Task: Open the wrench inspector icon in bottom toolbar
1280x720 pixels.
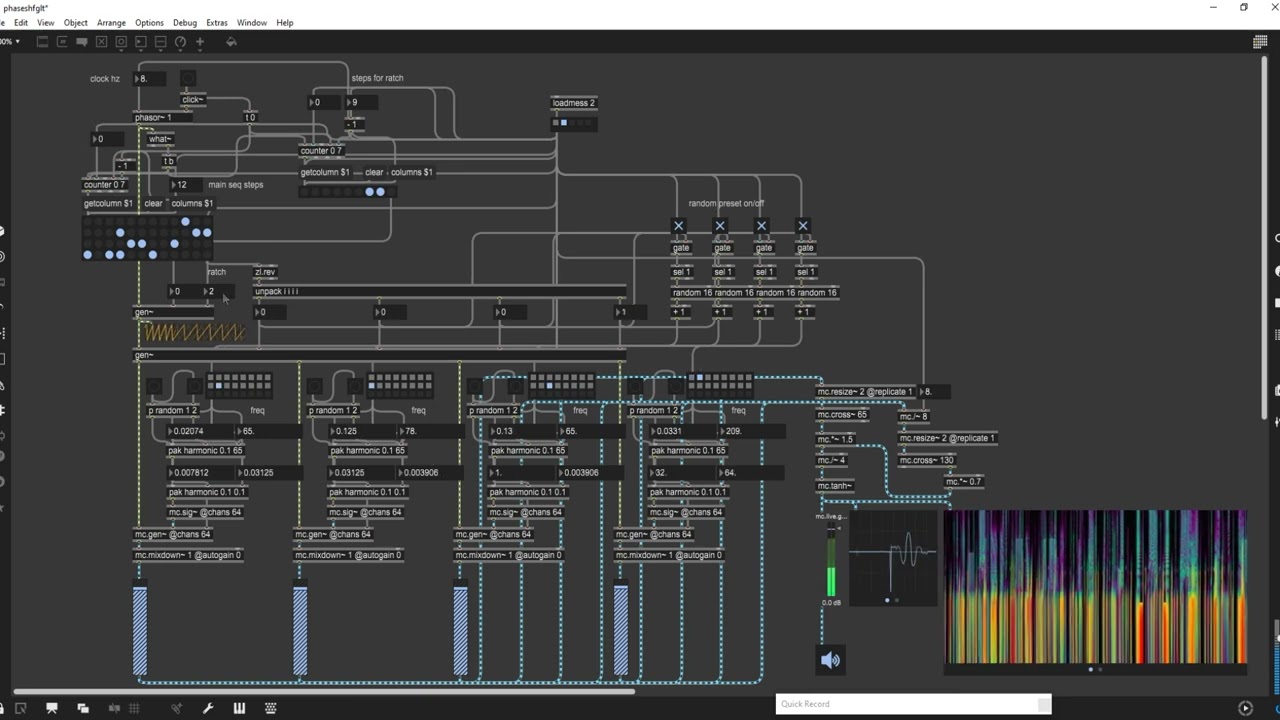Action: (208, 708)
